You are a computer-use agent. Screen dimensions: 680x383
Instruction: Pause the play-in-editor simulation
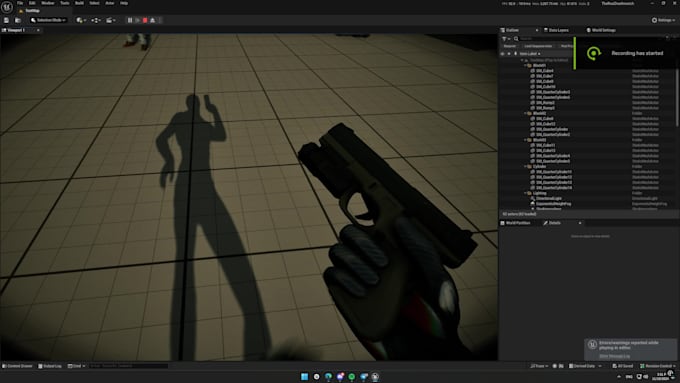130,20
